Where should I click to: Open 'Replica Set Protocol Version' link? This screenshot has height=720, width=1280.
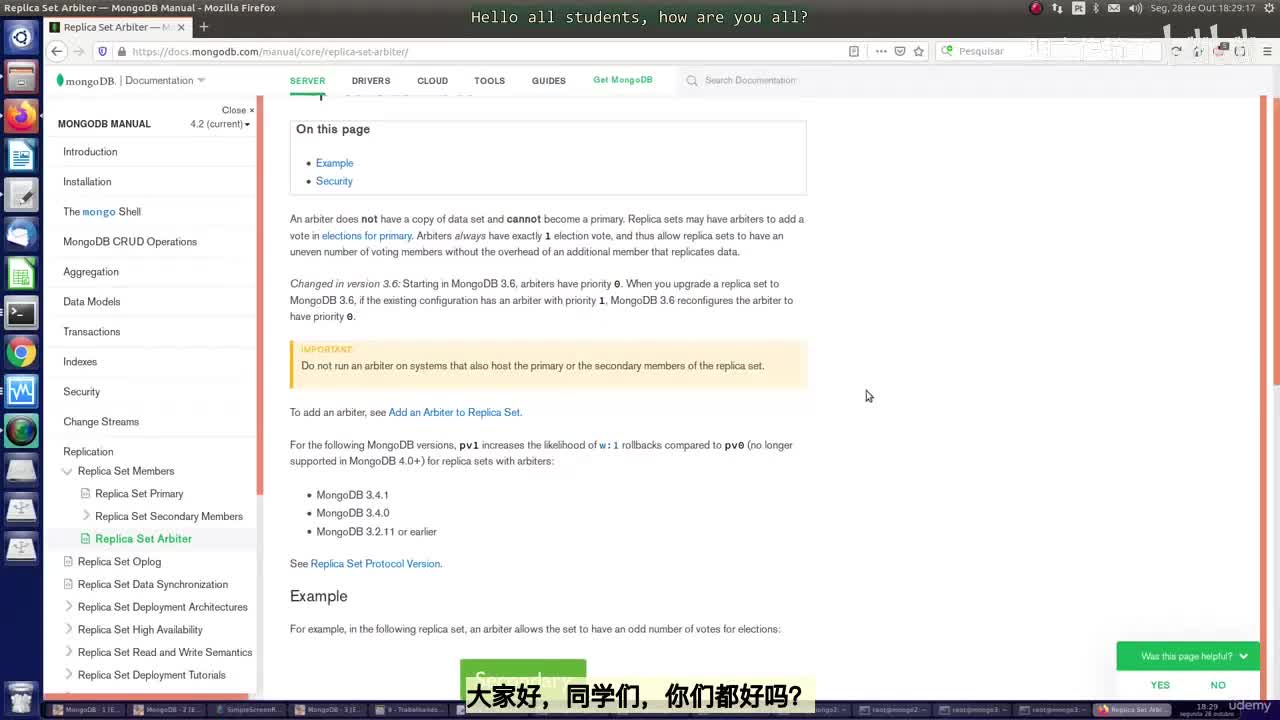tap(375, 564)
